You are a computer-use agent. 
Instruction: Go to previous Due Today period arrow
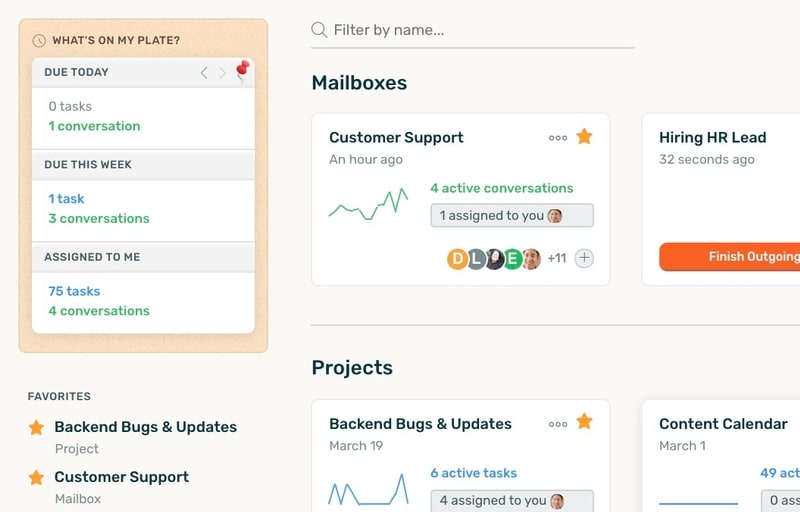(204, 73)
